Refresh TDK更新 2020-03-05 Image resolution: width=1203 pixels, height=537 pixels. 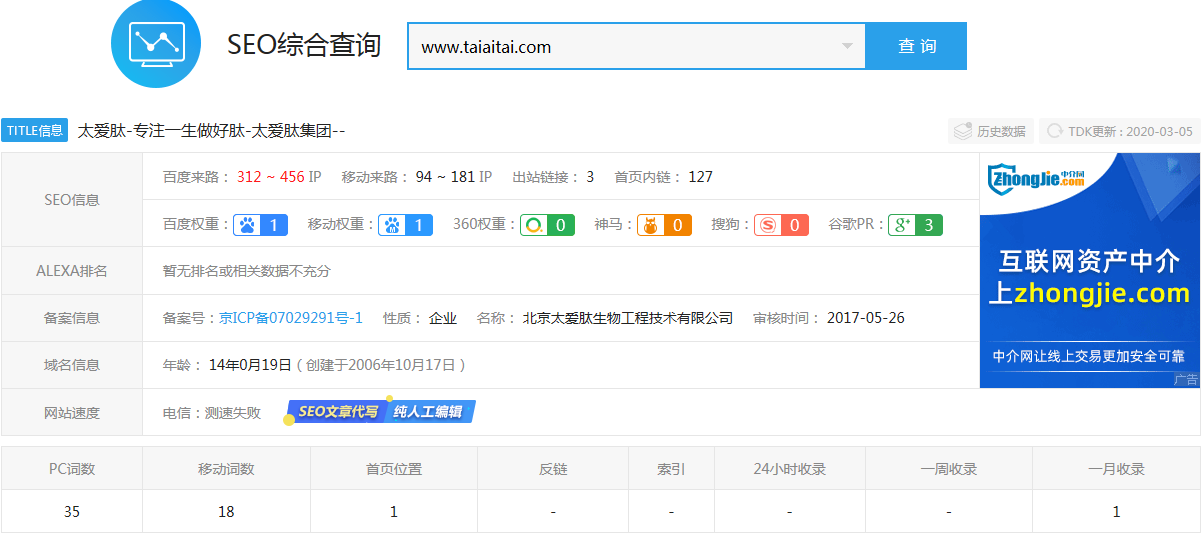(1118, 131)
